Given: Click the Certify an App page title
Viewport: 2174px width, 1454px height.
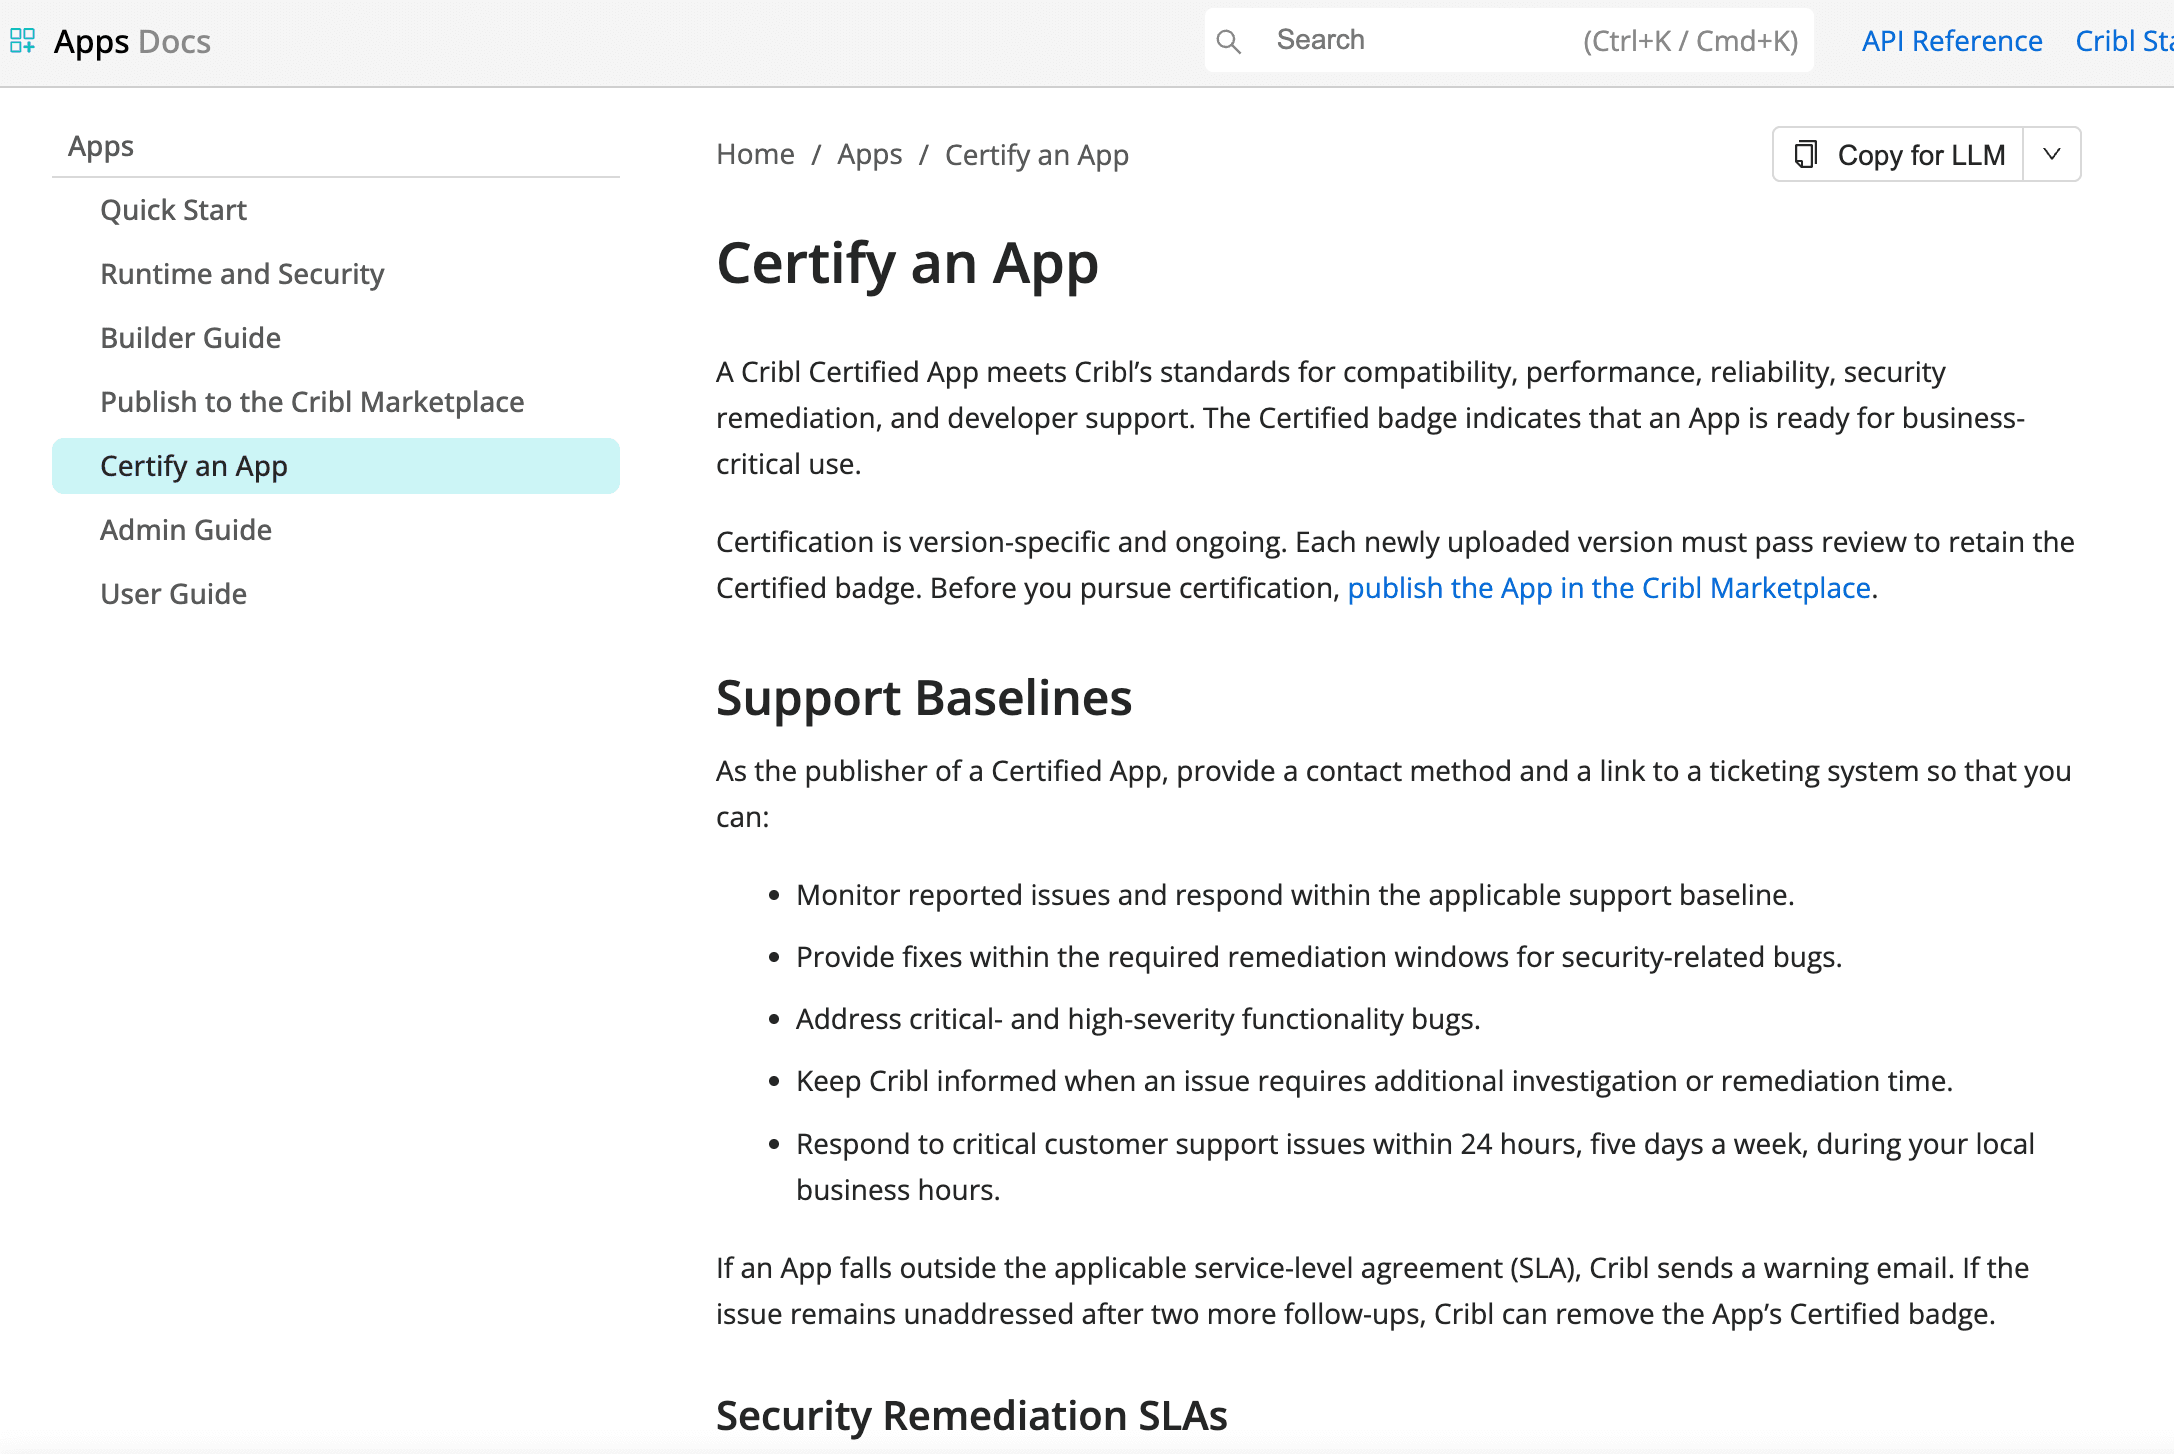Looking at the screenshot, I should point(907,264).
